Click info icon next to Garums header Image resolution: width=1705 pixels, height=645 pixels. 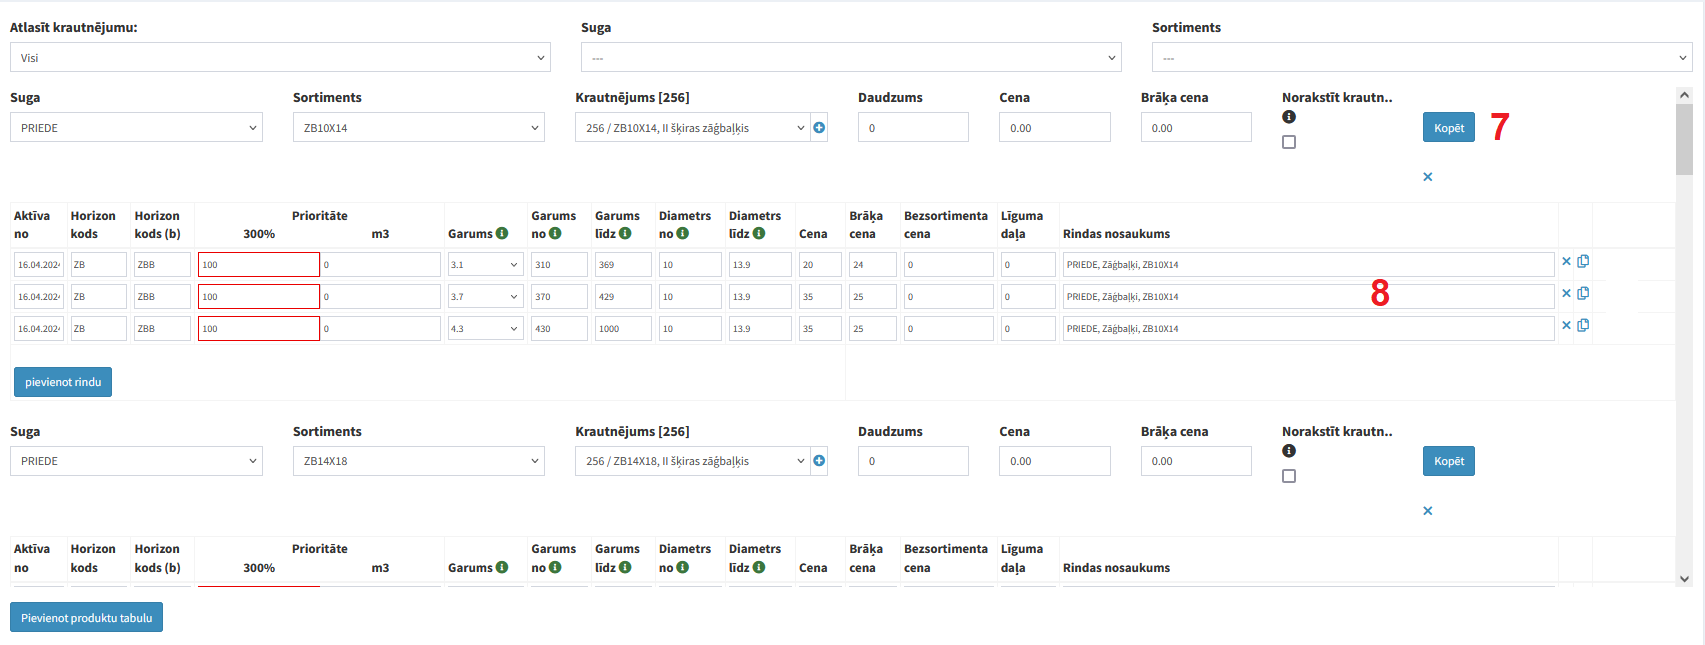pos(502,234)
